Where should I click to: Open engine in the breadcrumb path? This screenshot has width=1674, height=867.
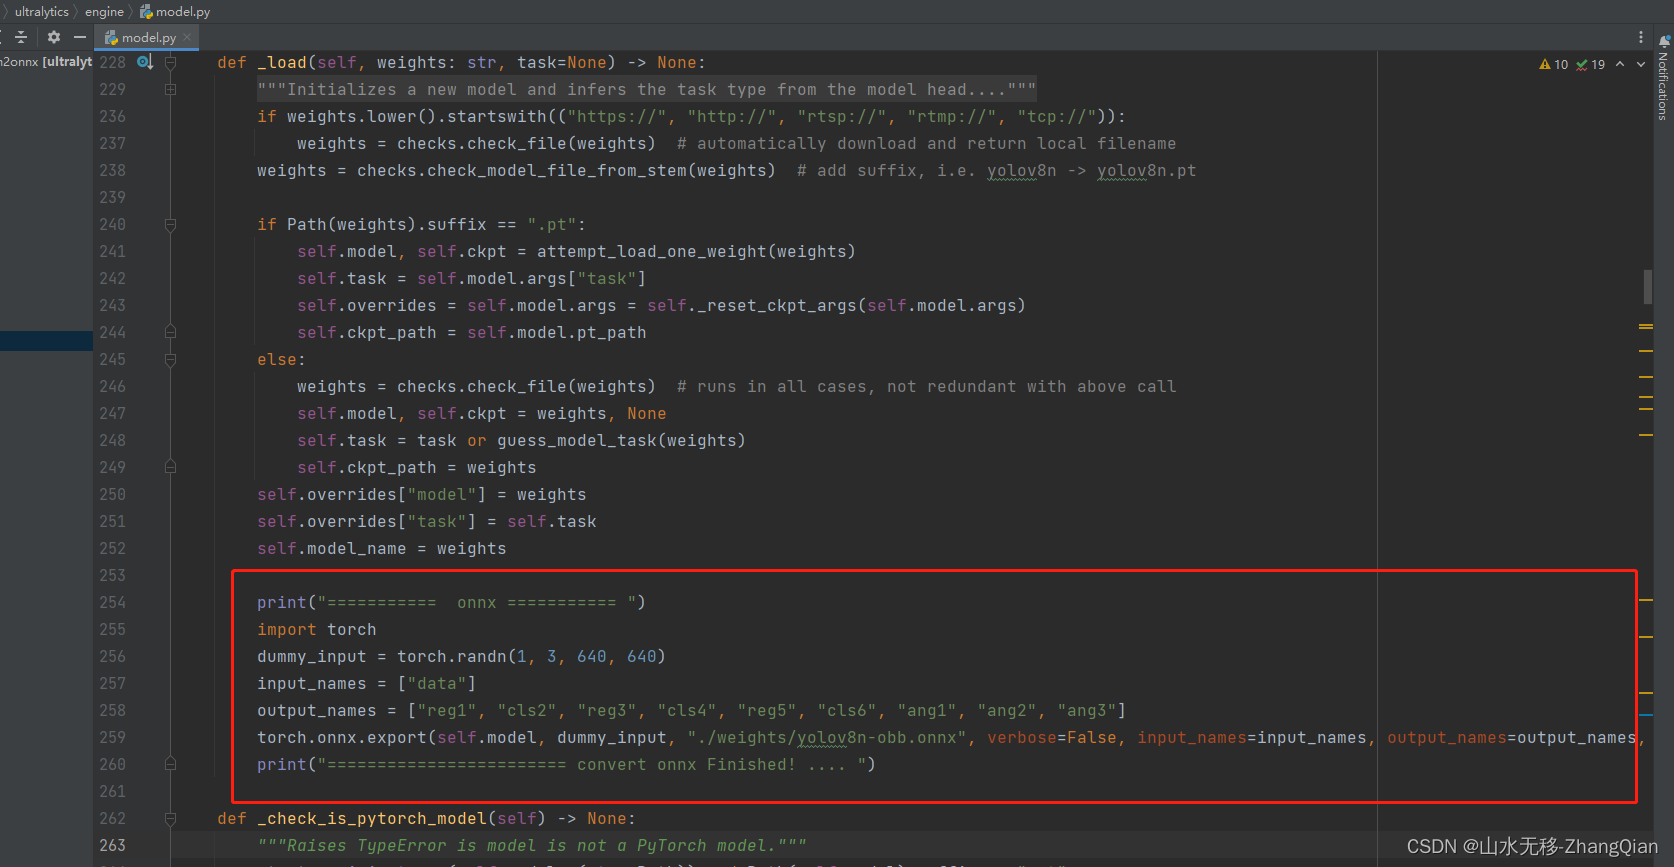pos(104,12)
